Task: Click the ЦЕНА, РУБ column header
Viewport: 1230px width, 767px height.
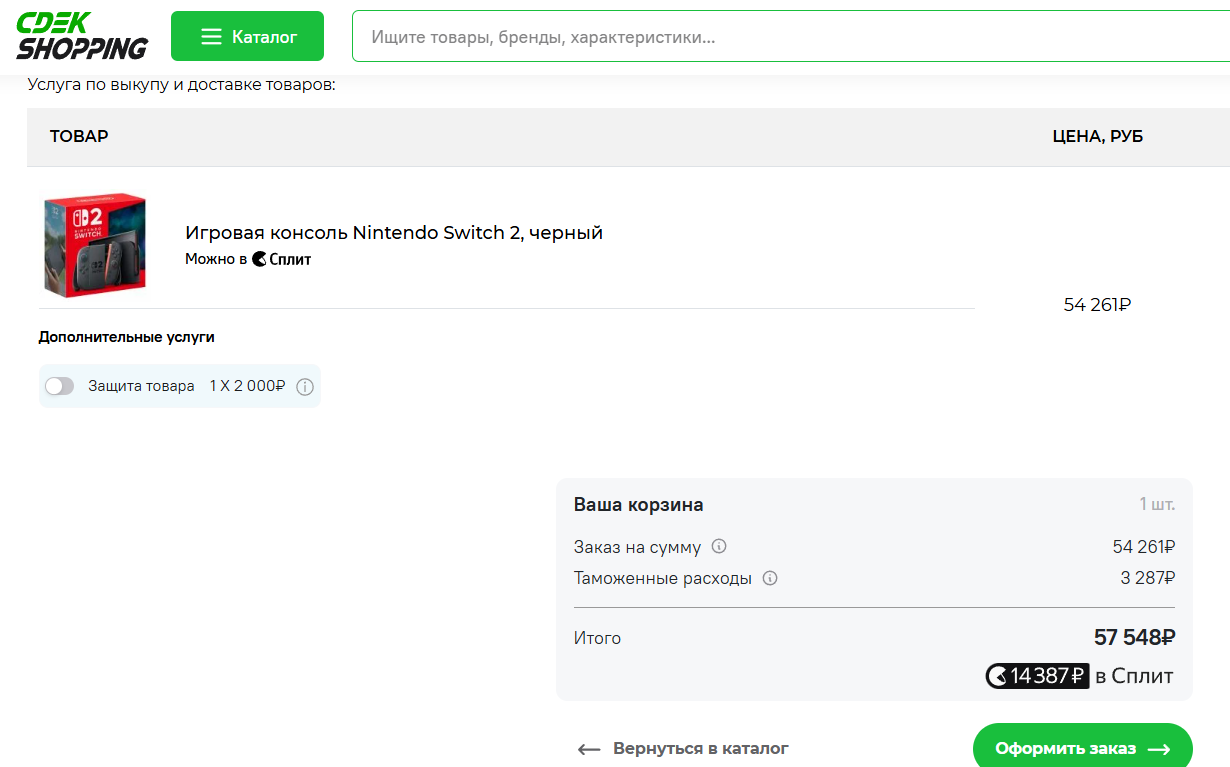Action: point(1098,137)
